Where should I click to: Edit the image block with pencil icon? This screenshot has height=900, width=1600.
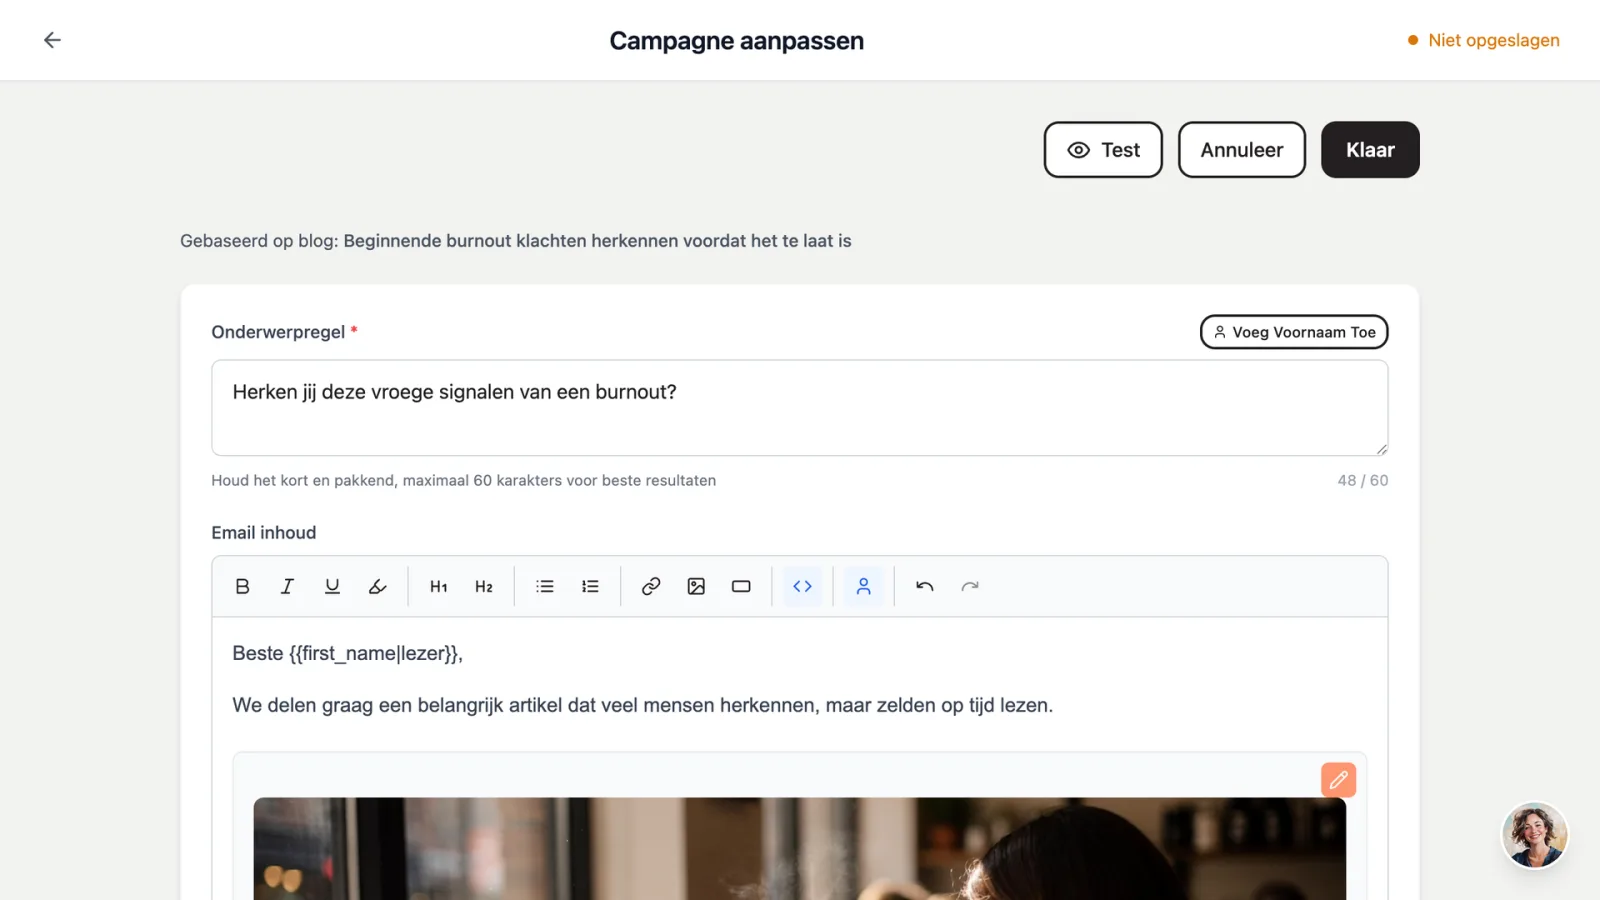tap(1338, 780)
